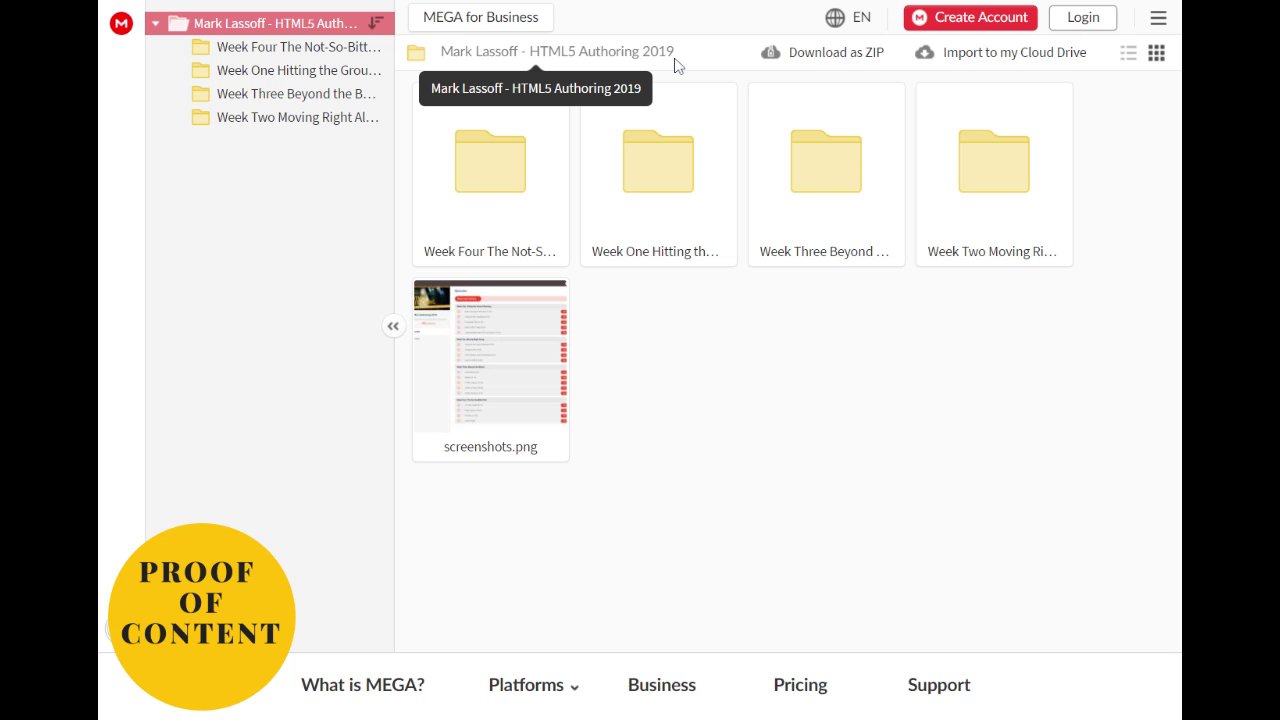Click Pricing in footer menu
The width and height of the screenshot is (1280, 720).
(800, 685)
